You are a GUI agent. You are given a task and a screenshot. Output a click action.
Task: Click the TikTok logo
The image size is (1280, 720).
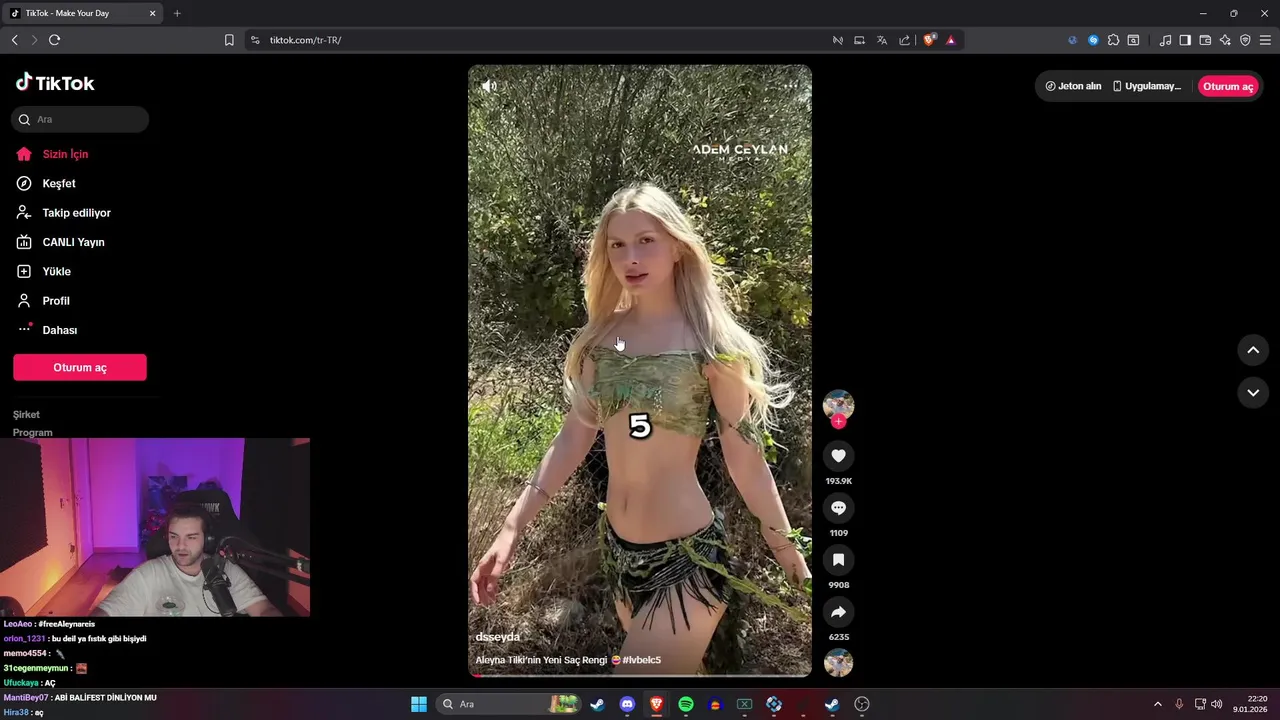click(x=55, y=83)
